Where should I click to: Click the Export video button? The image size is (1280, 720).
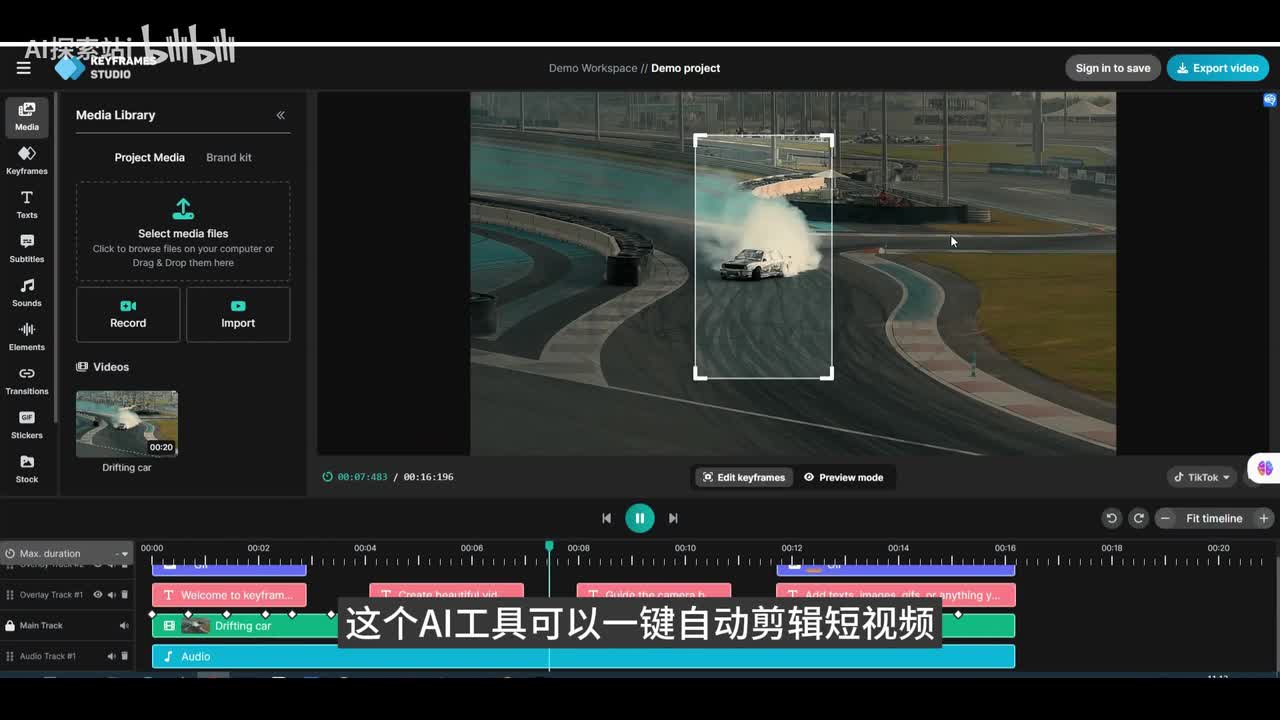pyautogui.click(x=1217, y=68)
